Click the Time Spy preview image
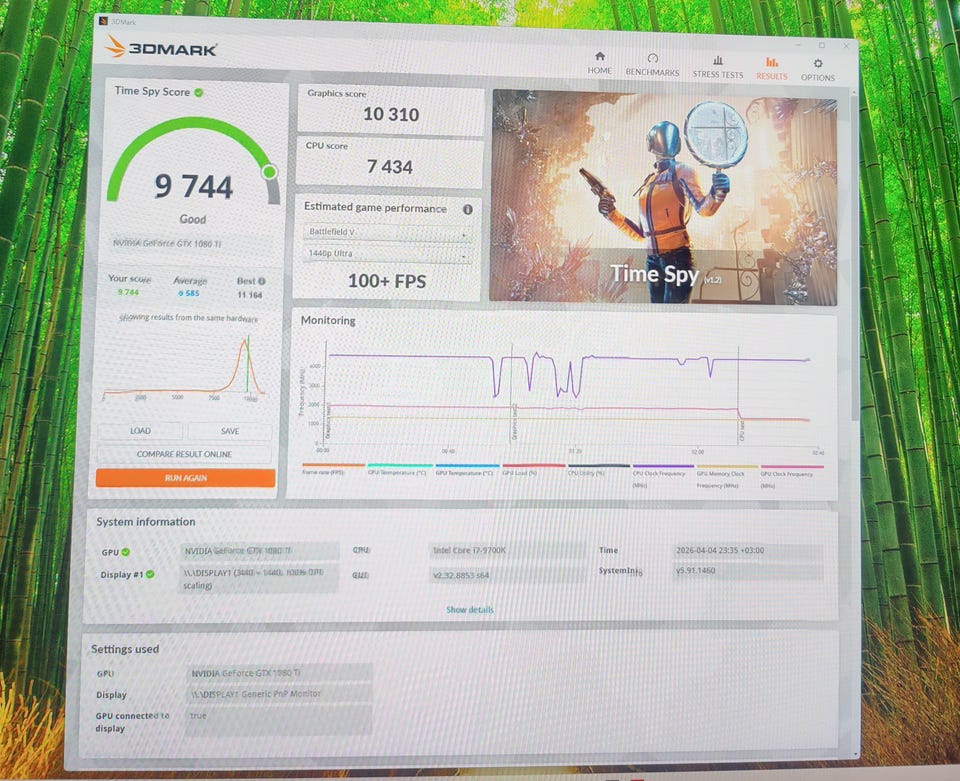 pyautogui.click(x=664, y=197)
